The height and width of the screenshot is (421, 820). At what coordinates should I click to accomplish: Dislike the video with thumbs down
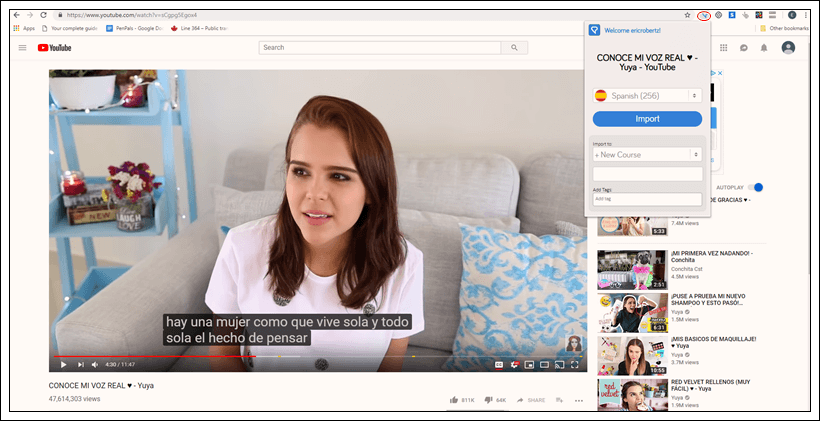(x=487, y=400)
